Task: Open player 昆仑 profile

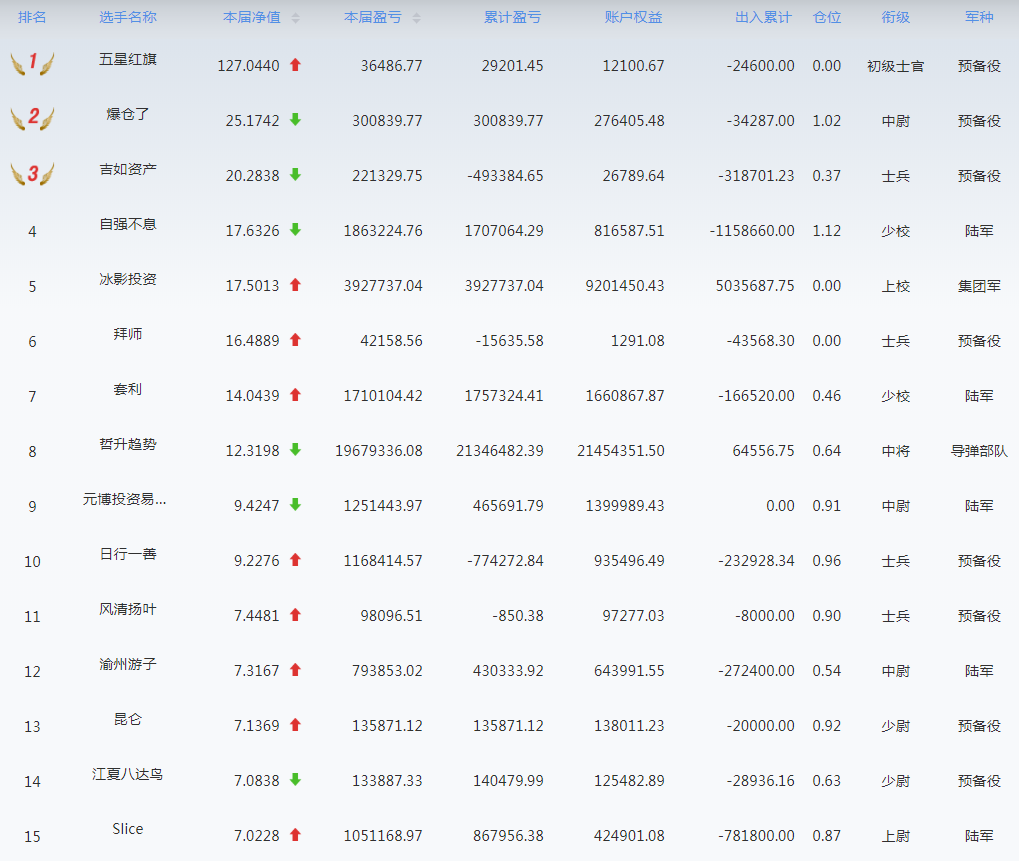Action: click(128, 719)
